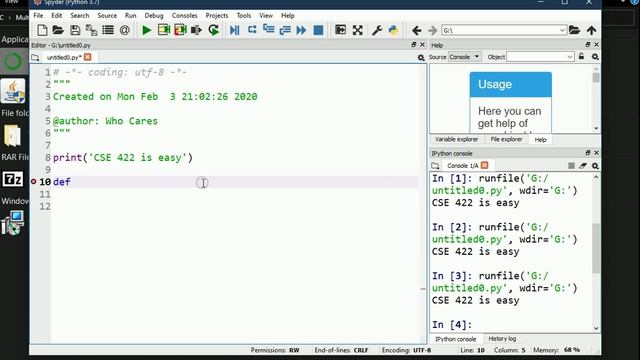Switch to the Variable explorer tab

456,140
